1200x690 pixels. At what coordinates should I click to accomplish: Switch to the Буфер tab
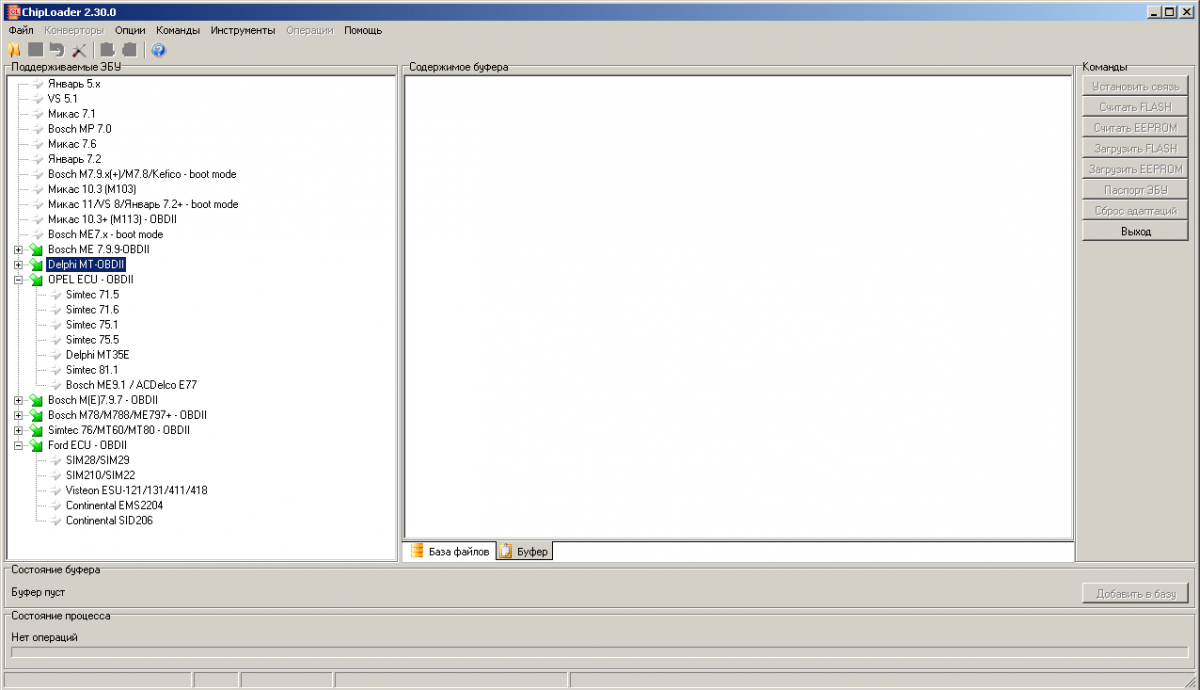point(524,552)
